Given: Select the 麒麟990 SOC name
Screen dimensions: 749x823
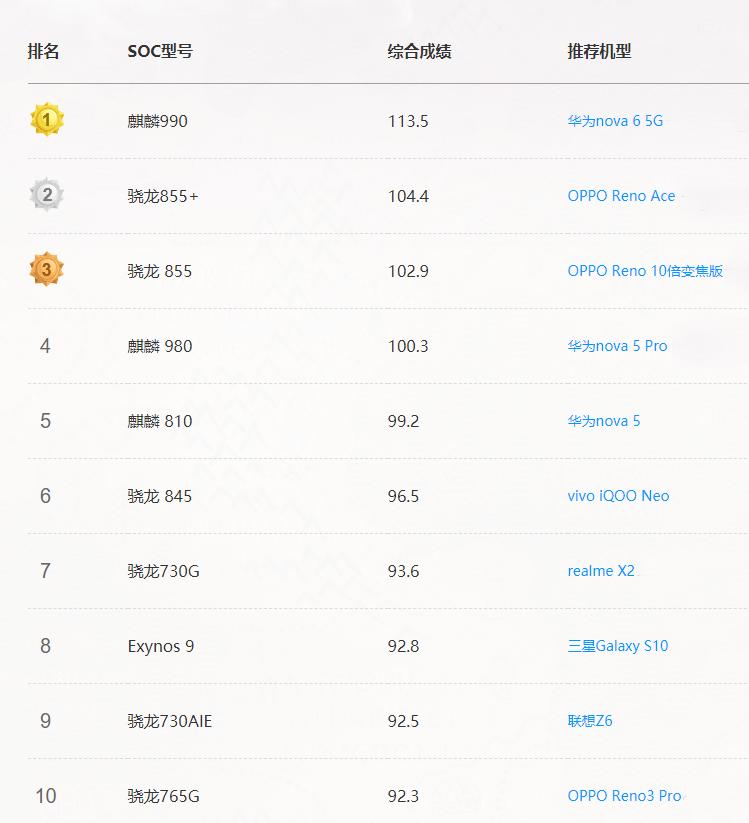Looking at the screenshot, I should pos(157,121).
